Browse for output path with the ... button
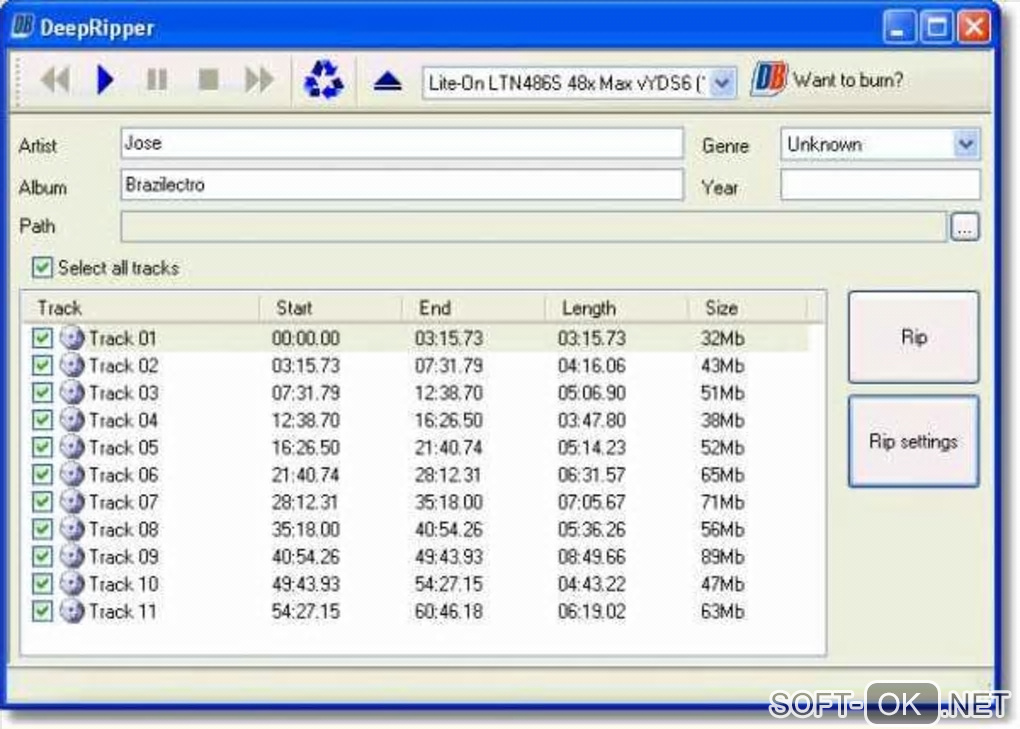The width and height of the screenshot is (1020, 729). point(965,227)
